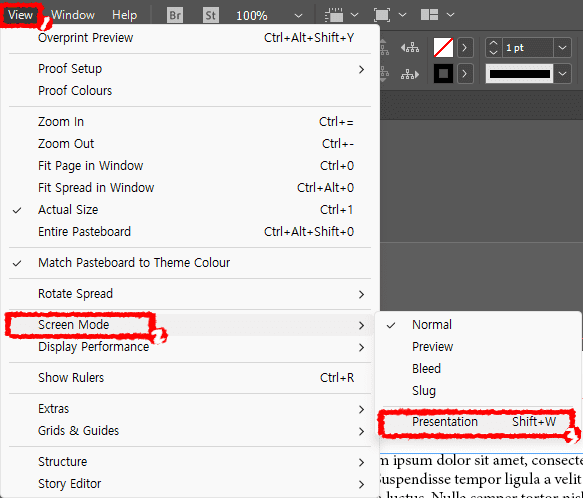The width and height of the screenshot is (583, 498).
Task: Open the fill swatch flyout arrow
Action: [x=465, y=48]
